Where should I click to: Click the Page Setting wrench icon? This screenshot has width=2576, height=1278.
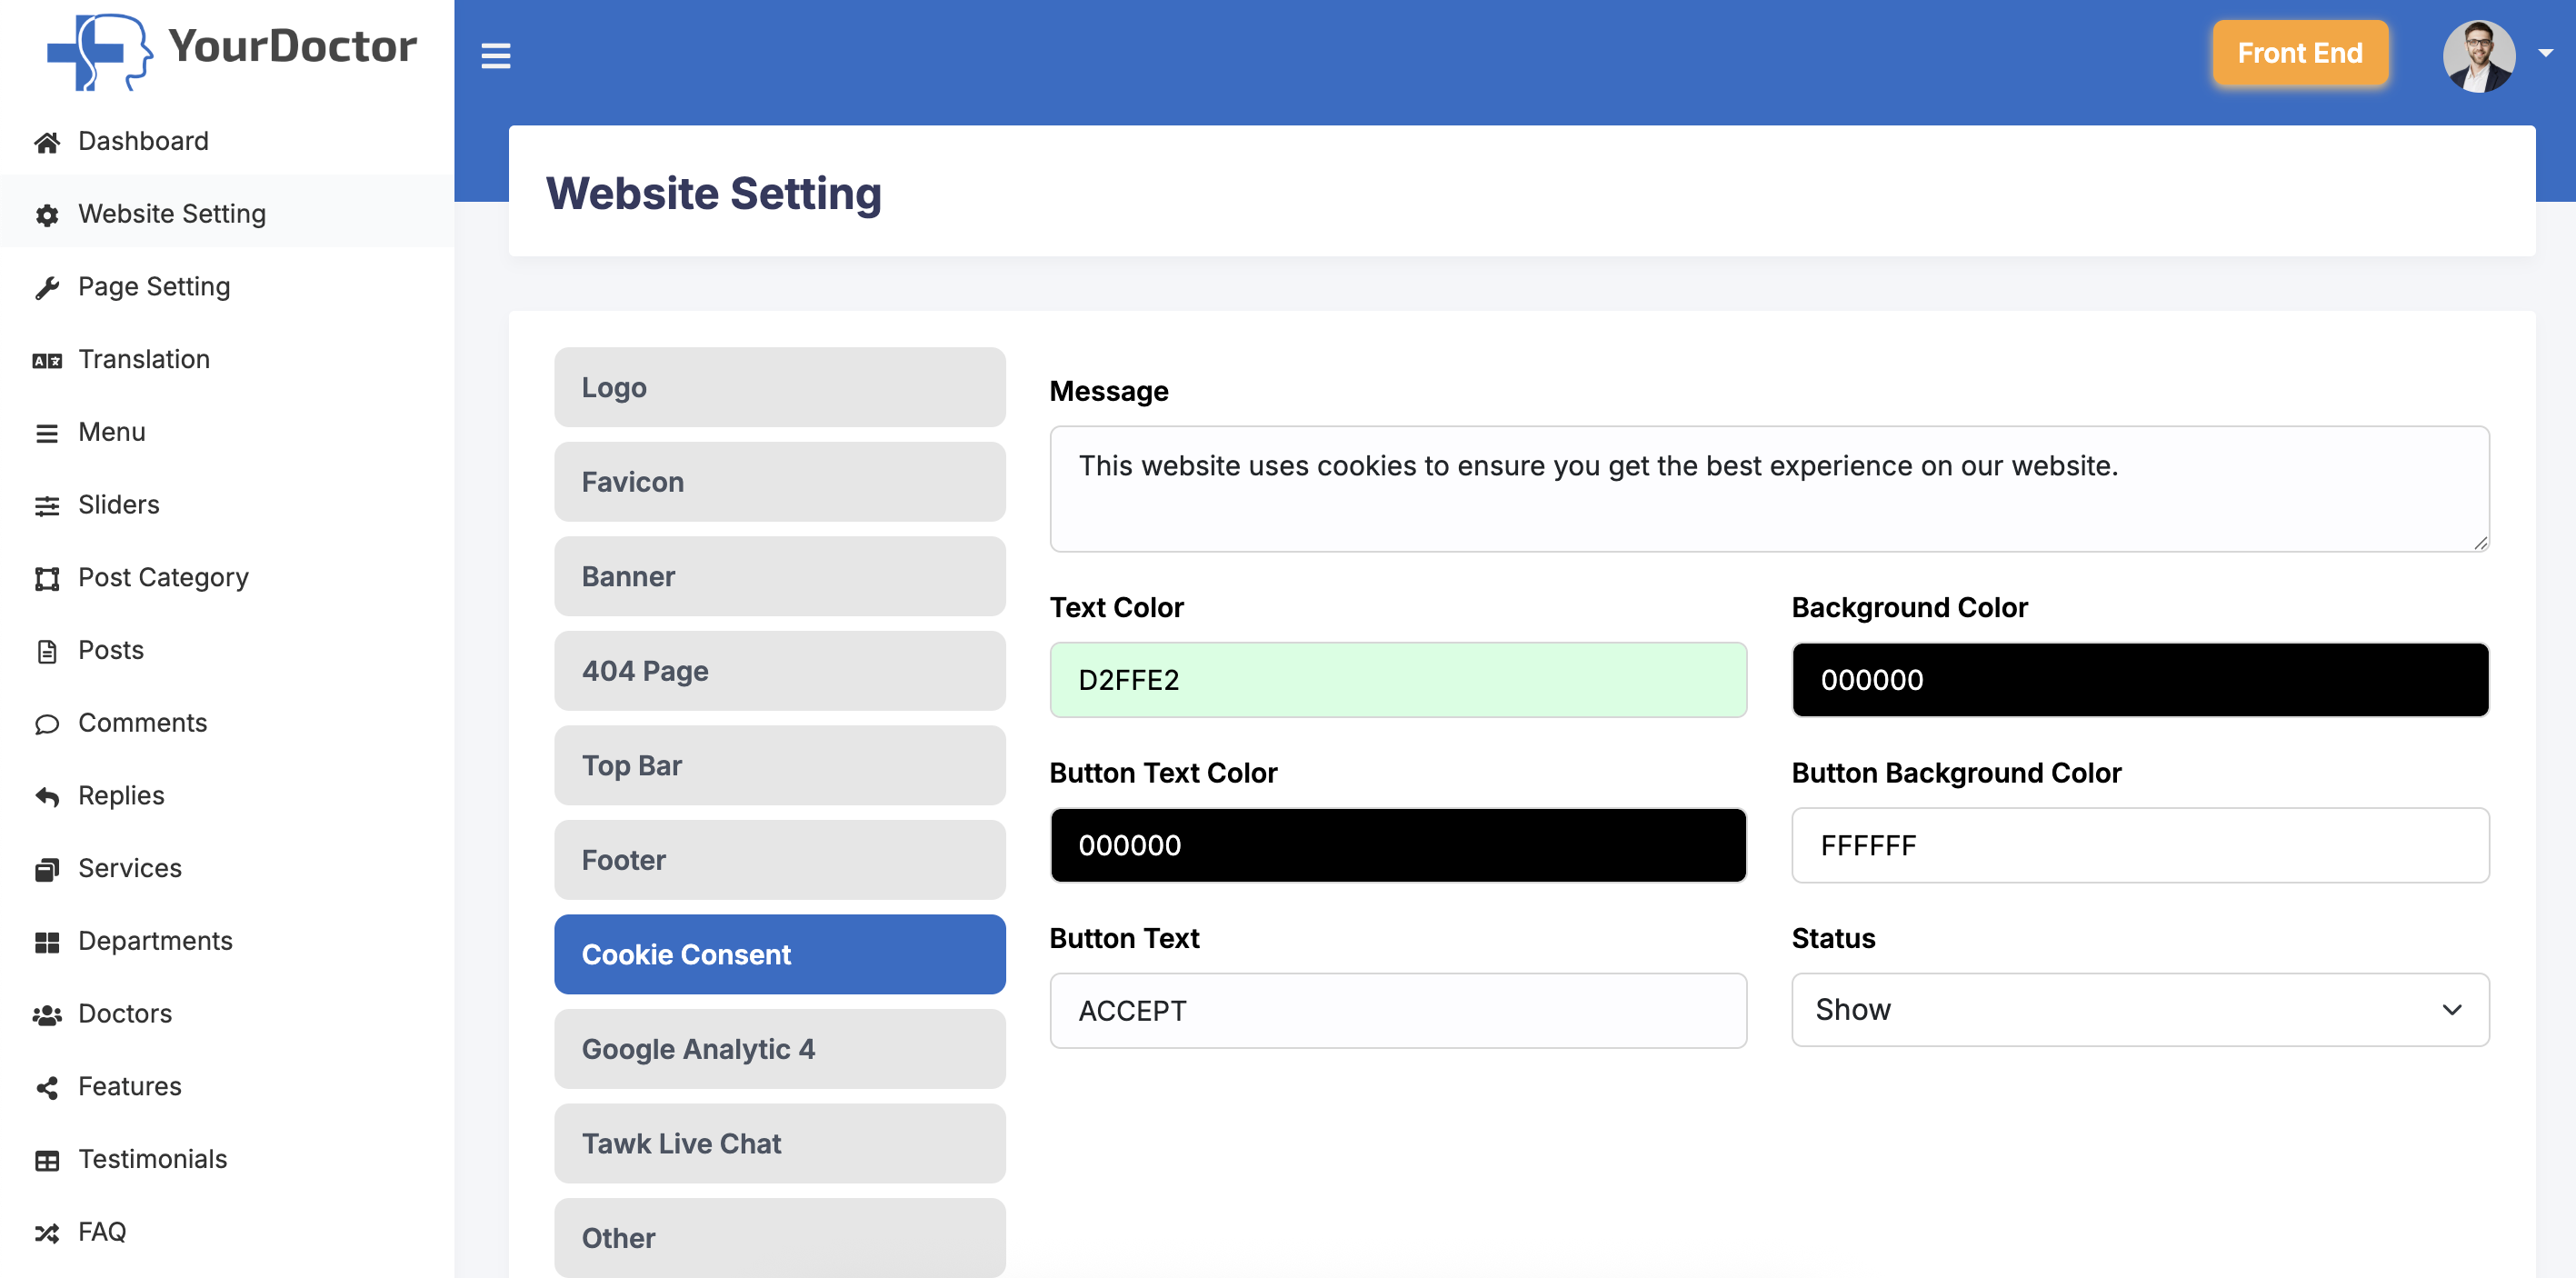point(47,288)
